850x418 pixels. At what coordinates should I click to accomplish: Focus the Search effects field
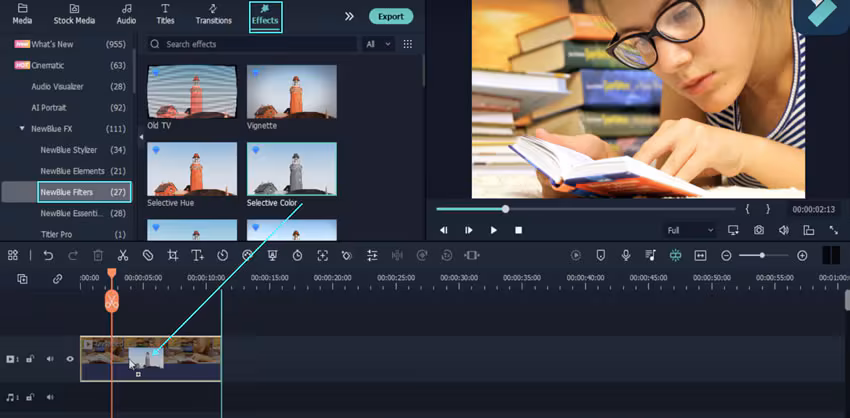point(252,44)
